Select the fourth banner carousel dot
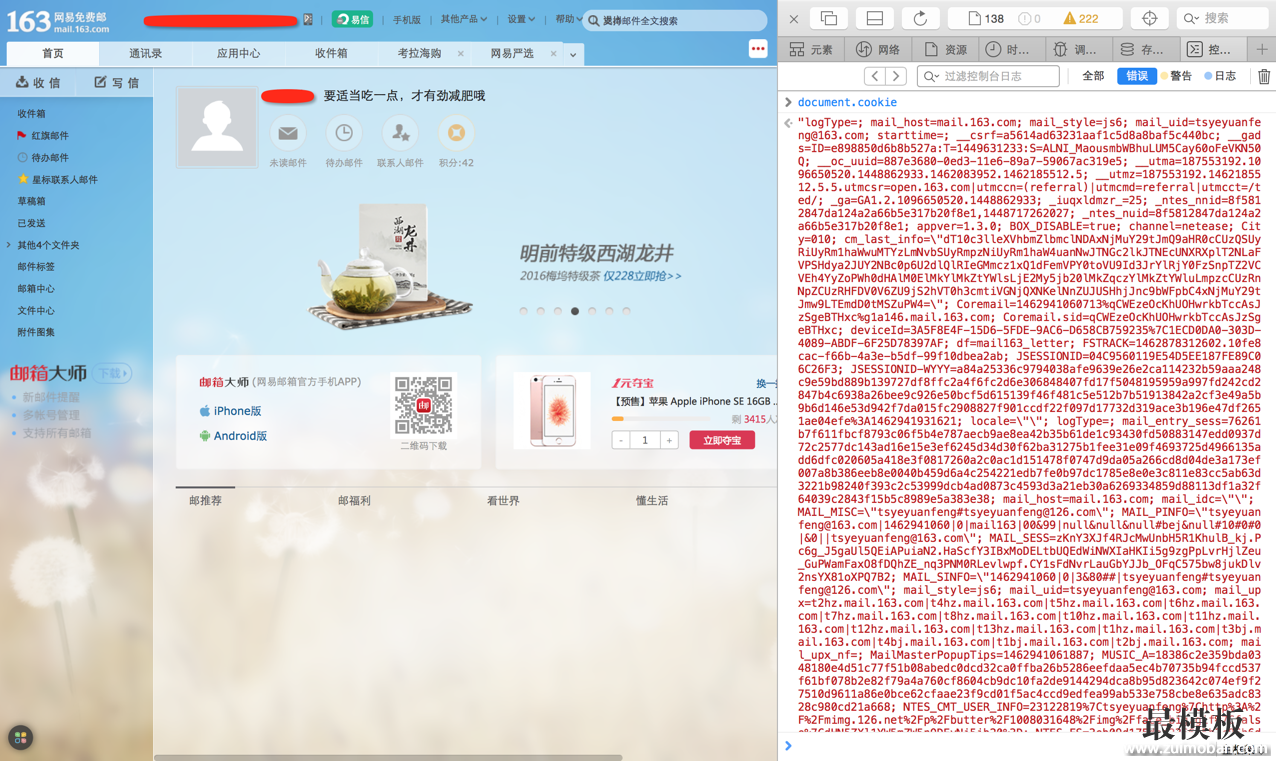 575,311
